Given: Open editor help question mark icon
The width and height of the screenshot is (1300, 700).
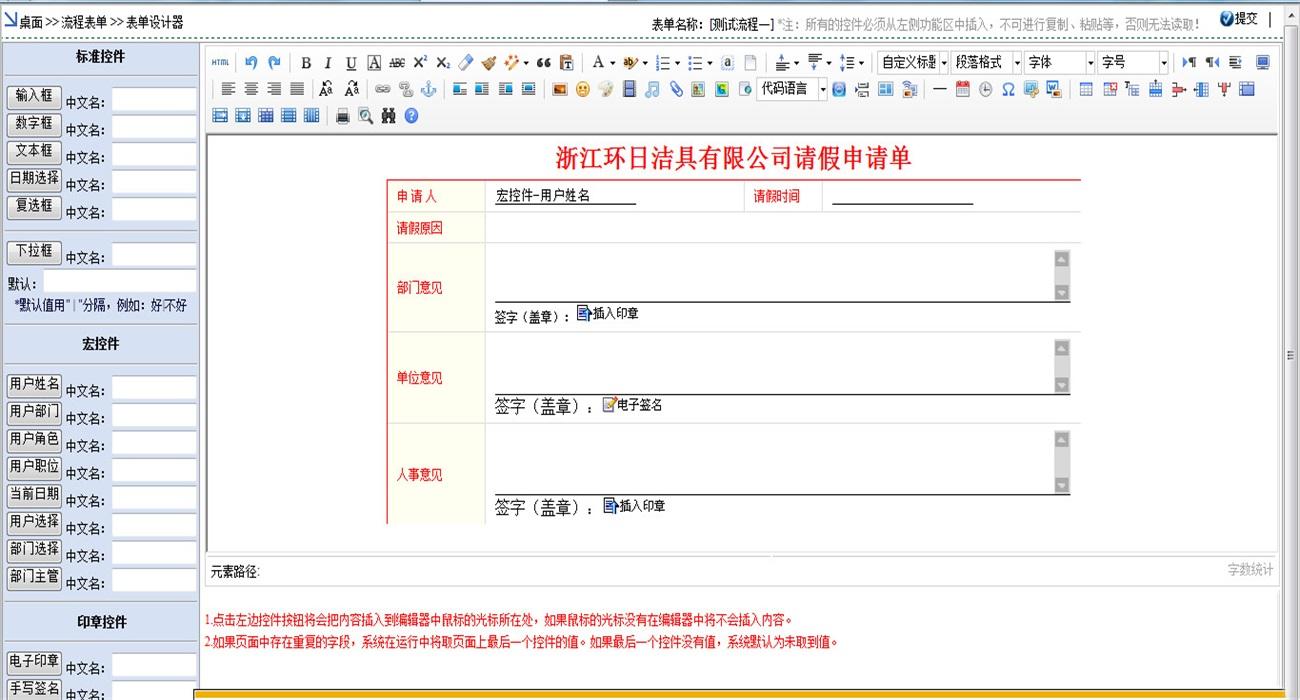Looking at the screenshot, I should pyautogui.click(x=411, y=116).
